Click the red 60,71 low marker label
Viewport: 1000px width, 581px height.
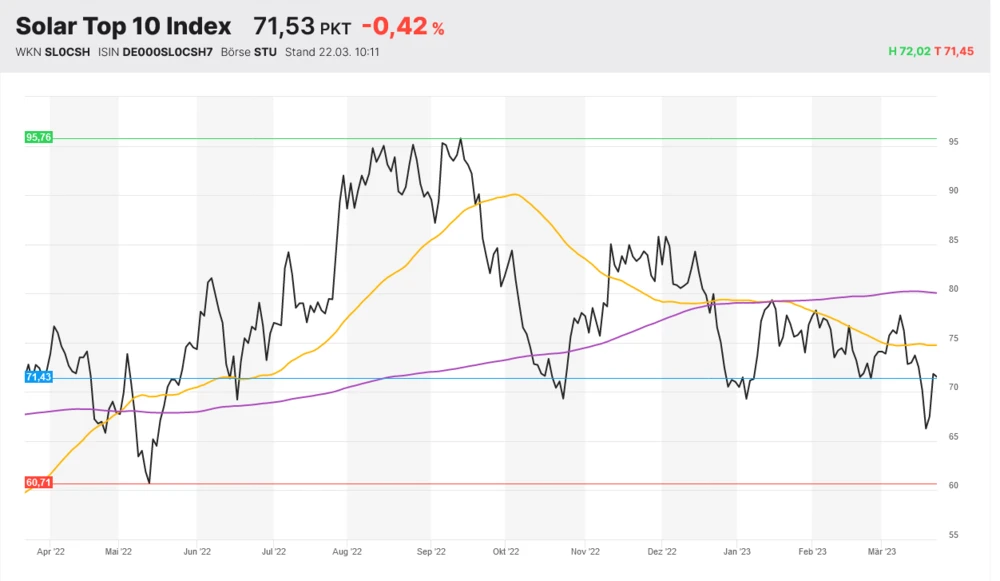coord(38,482)
